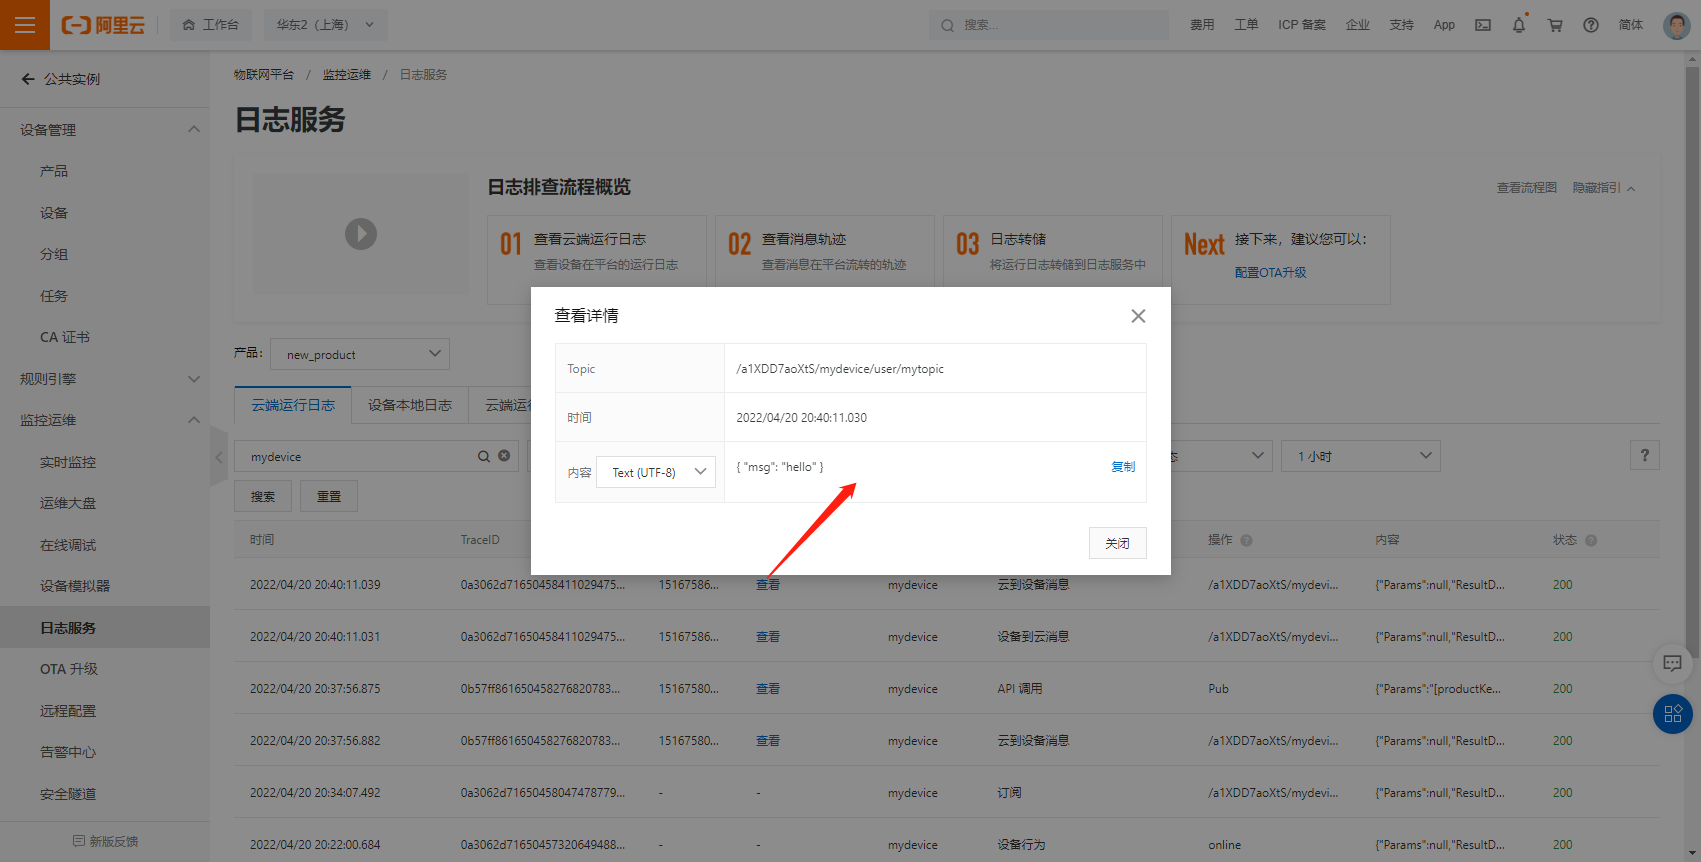Click the device search magnifier icon
This screenshot has width=1701, height=862.
click(x=484, y=456)
